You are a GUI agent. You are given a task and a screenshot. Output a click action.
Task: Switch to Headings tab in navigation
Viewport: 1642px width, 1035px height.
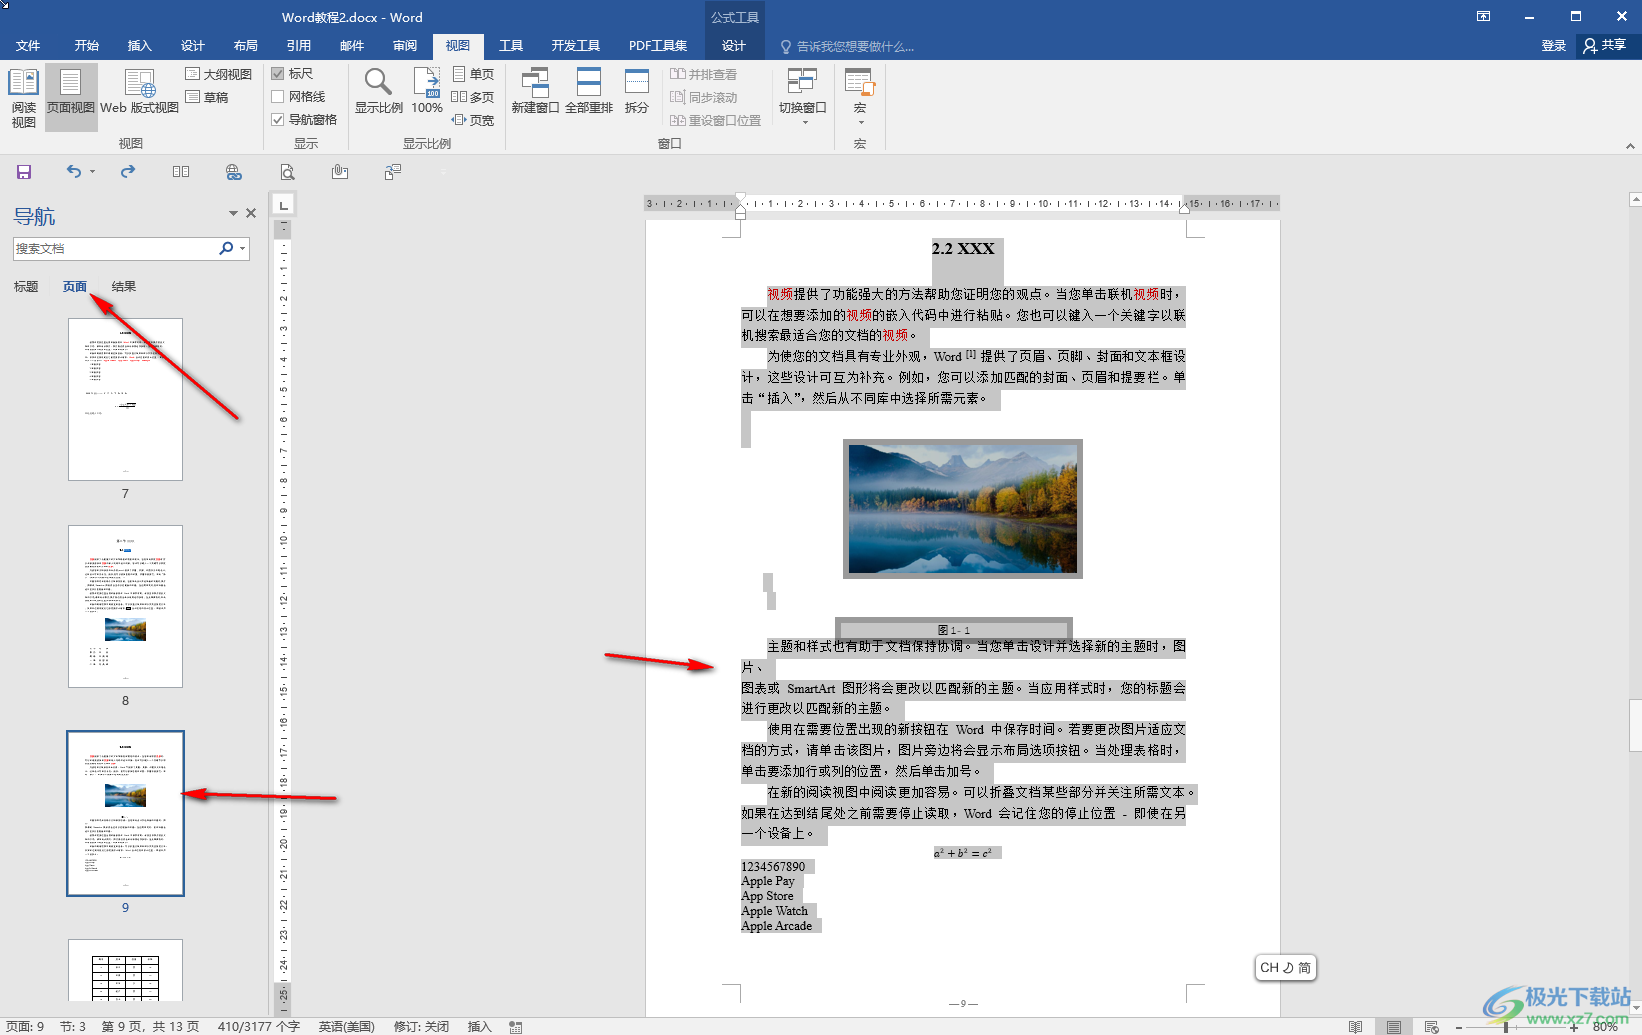click(26, 287)
